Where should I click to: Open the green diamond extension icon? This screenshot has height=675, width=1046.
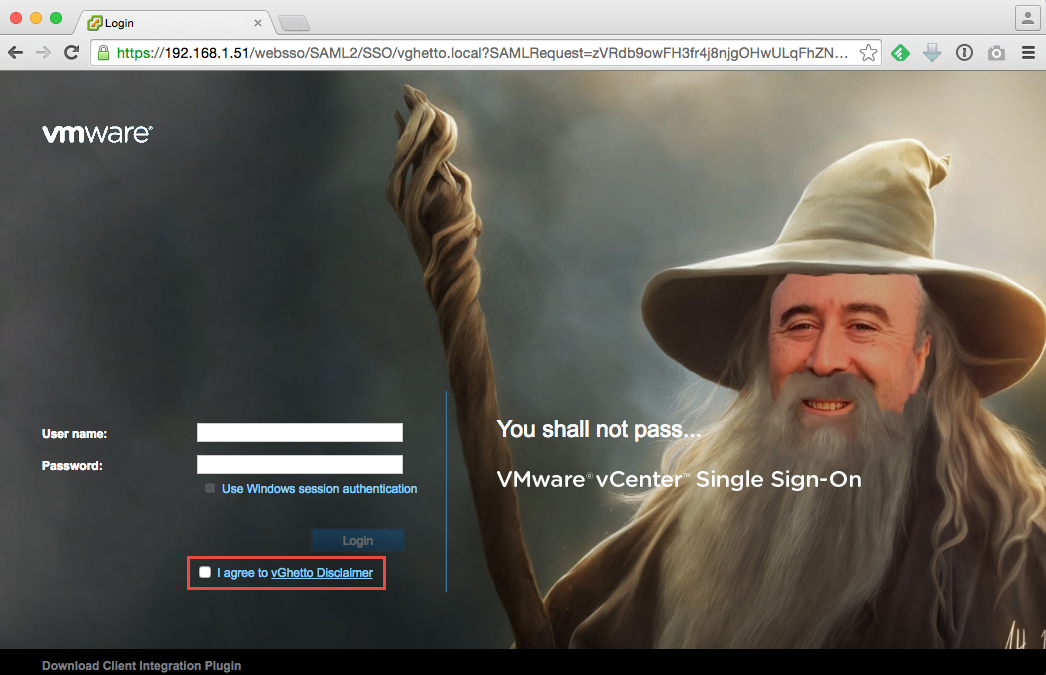pyautogui.click(x=900, y=53)
